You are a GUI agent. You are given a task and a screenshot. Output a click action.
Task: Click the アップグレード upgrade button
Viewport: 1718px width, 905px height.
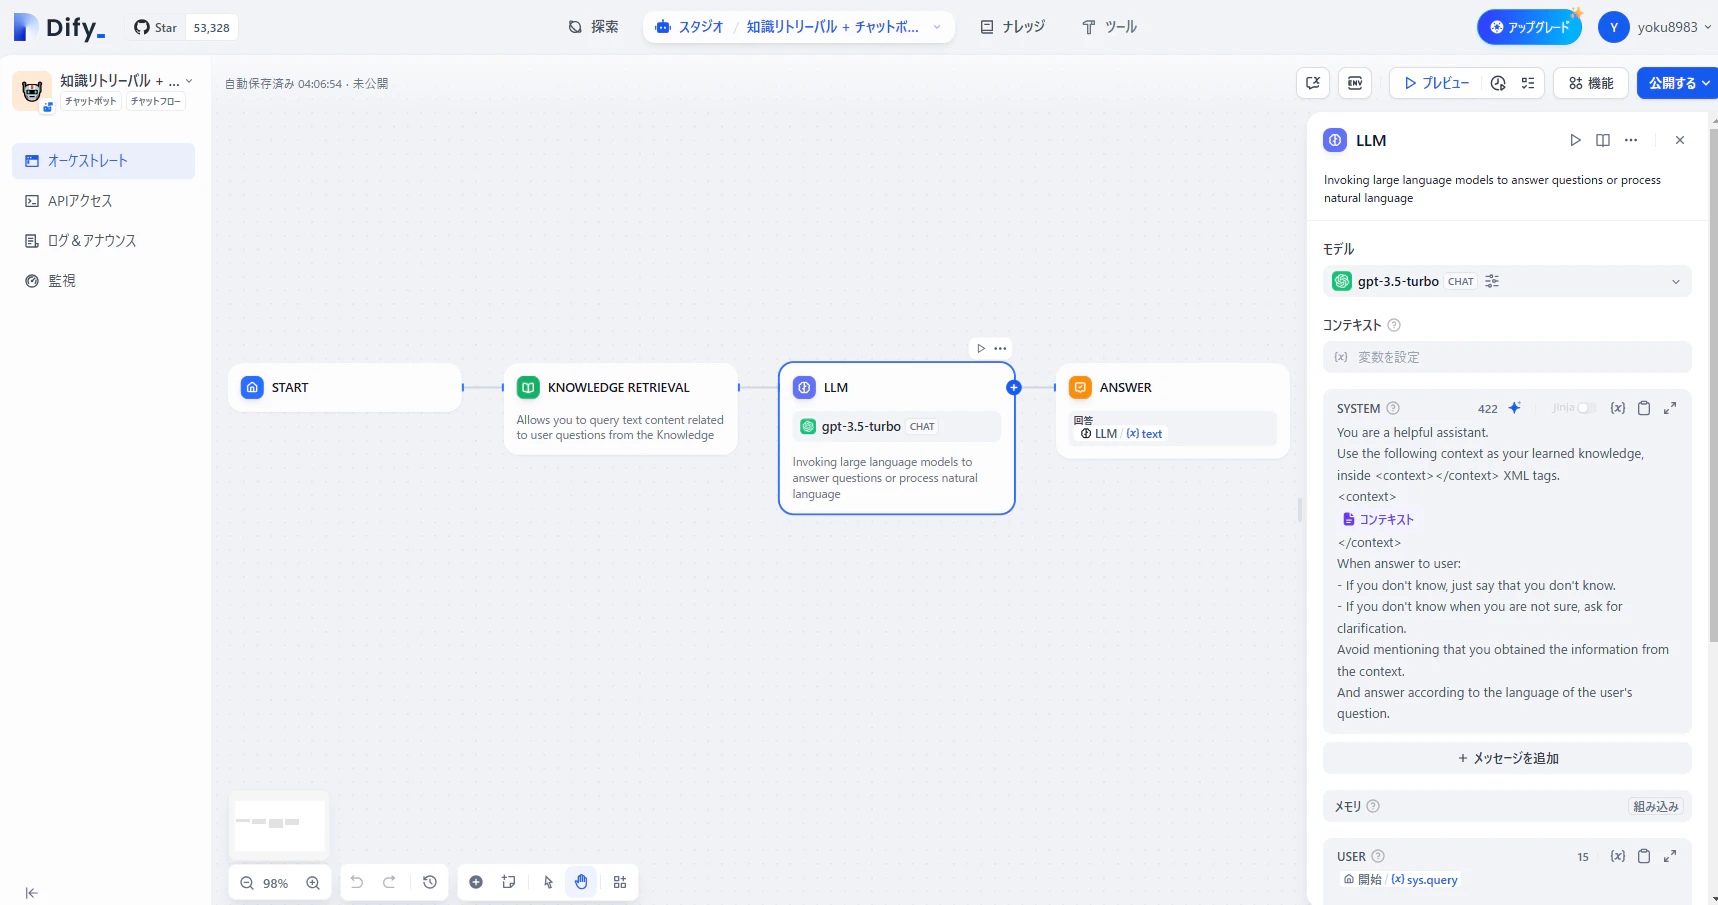point(1529,27)
